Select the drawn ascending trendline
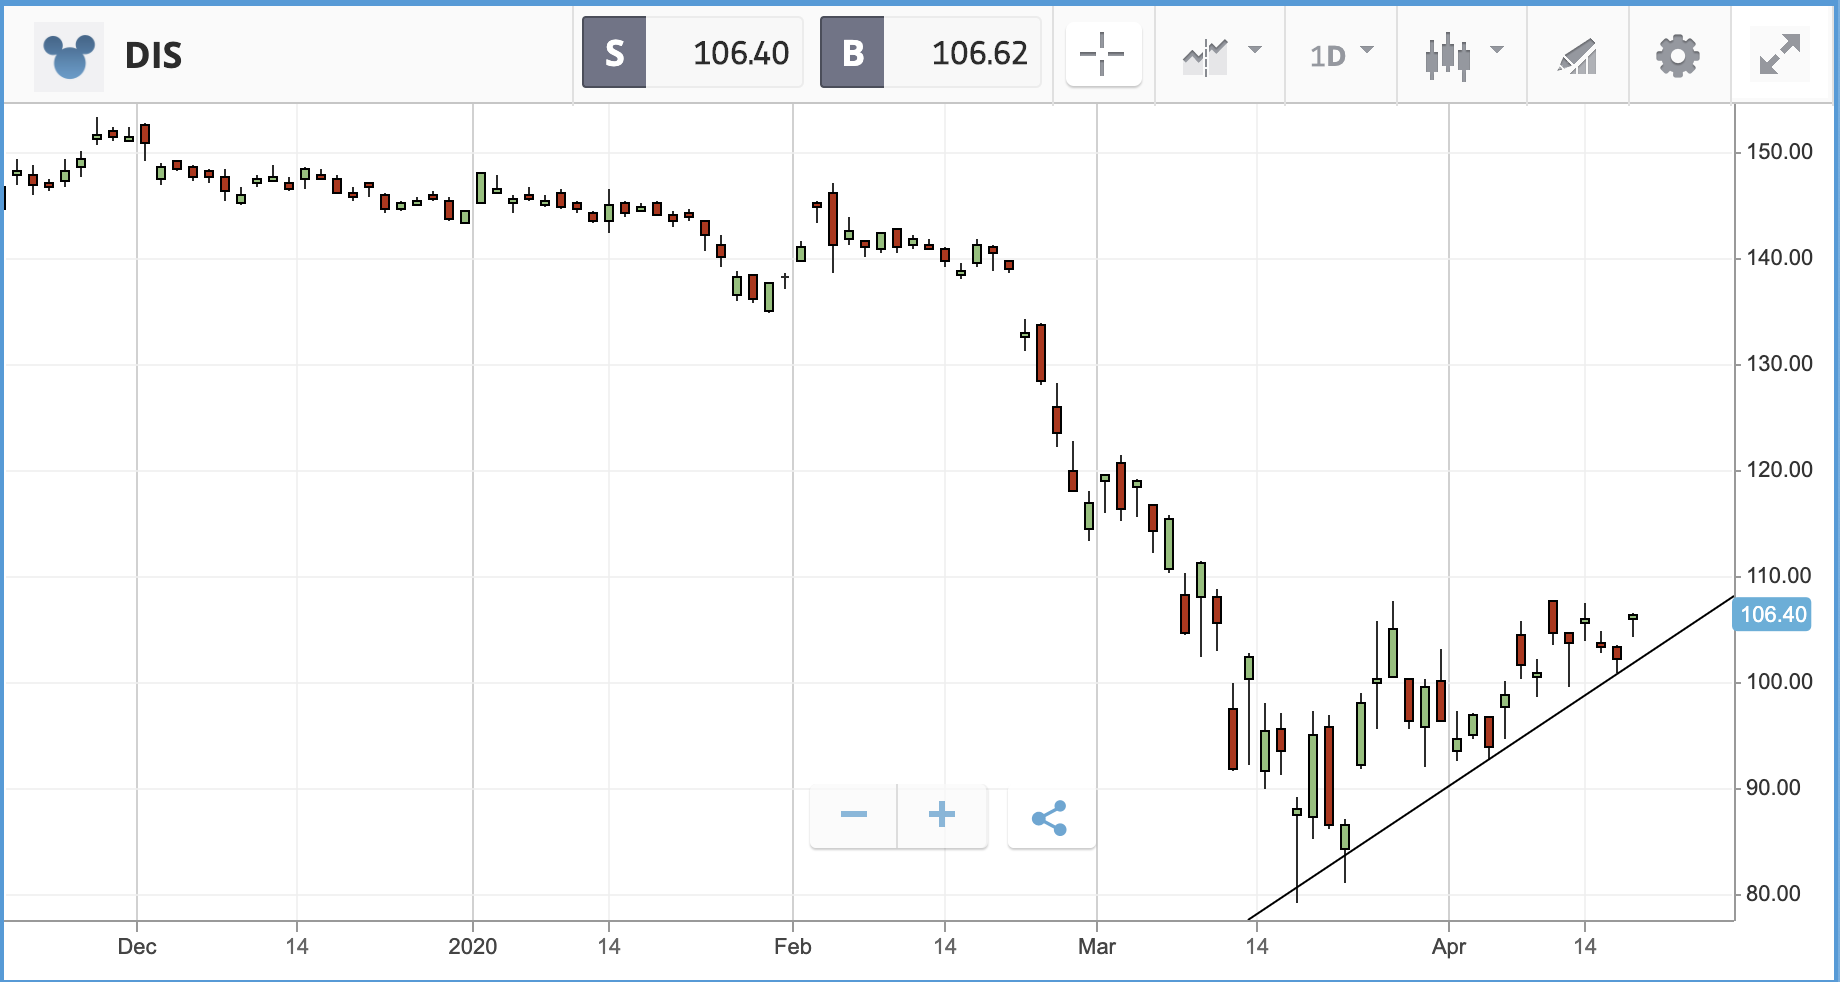This screenshot has height=982, width=1840. pyautogui.click(x=1490, y=758)
